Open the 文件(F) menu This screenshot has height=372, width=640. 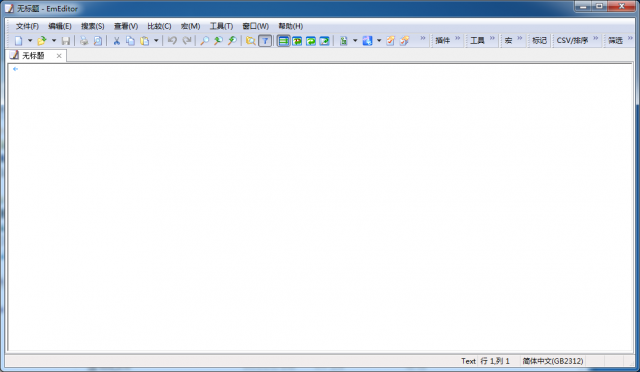click(x=27, y=26)
